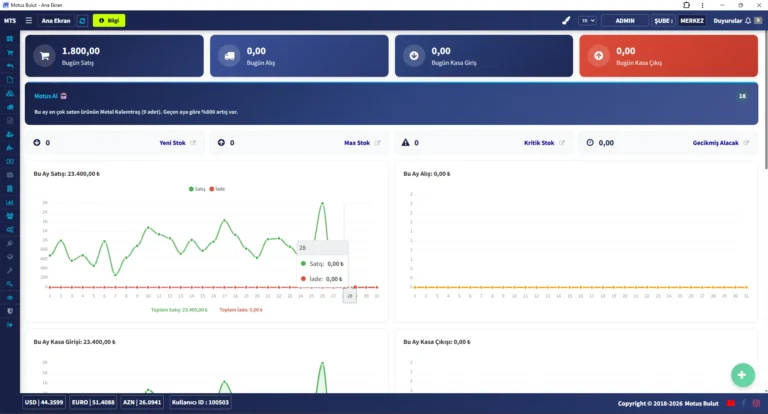
Task: Click the robot icon next to Motus AI
Action: pos(64,96)
